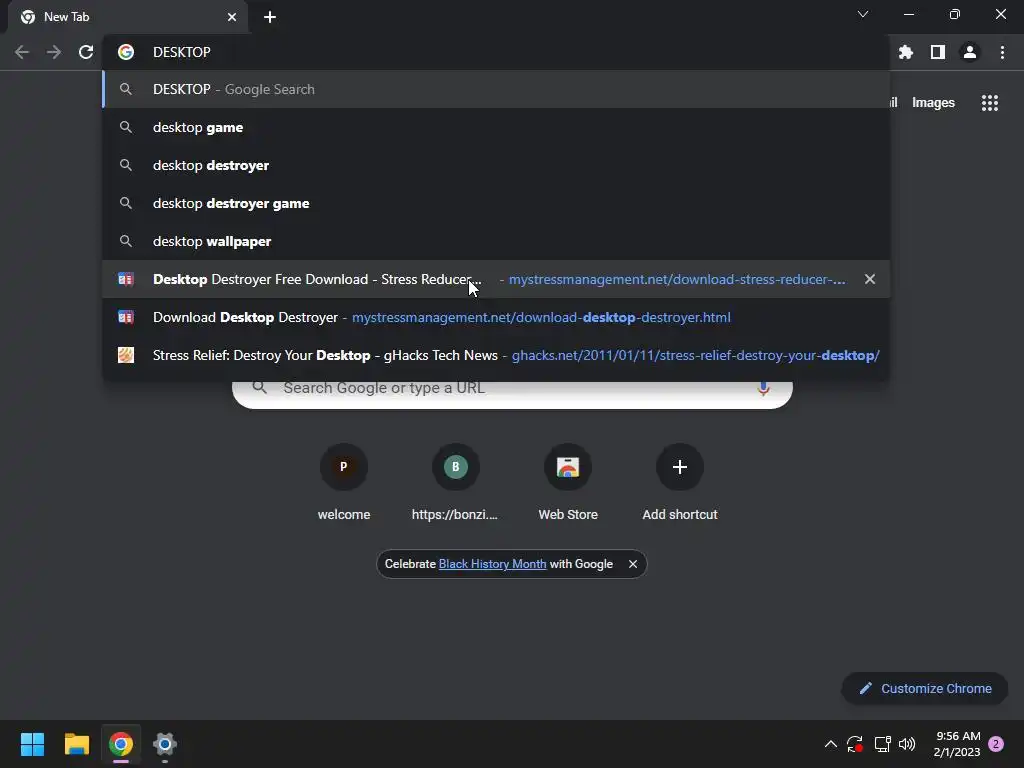Open the clock showing 9:56 AM

pyautogui.click(x=957, y=744)
